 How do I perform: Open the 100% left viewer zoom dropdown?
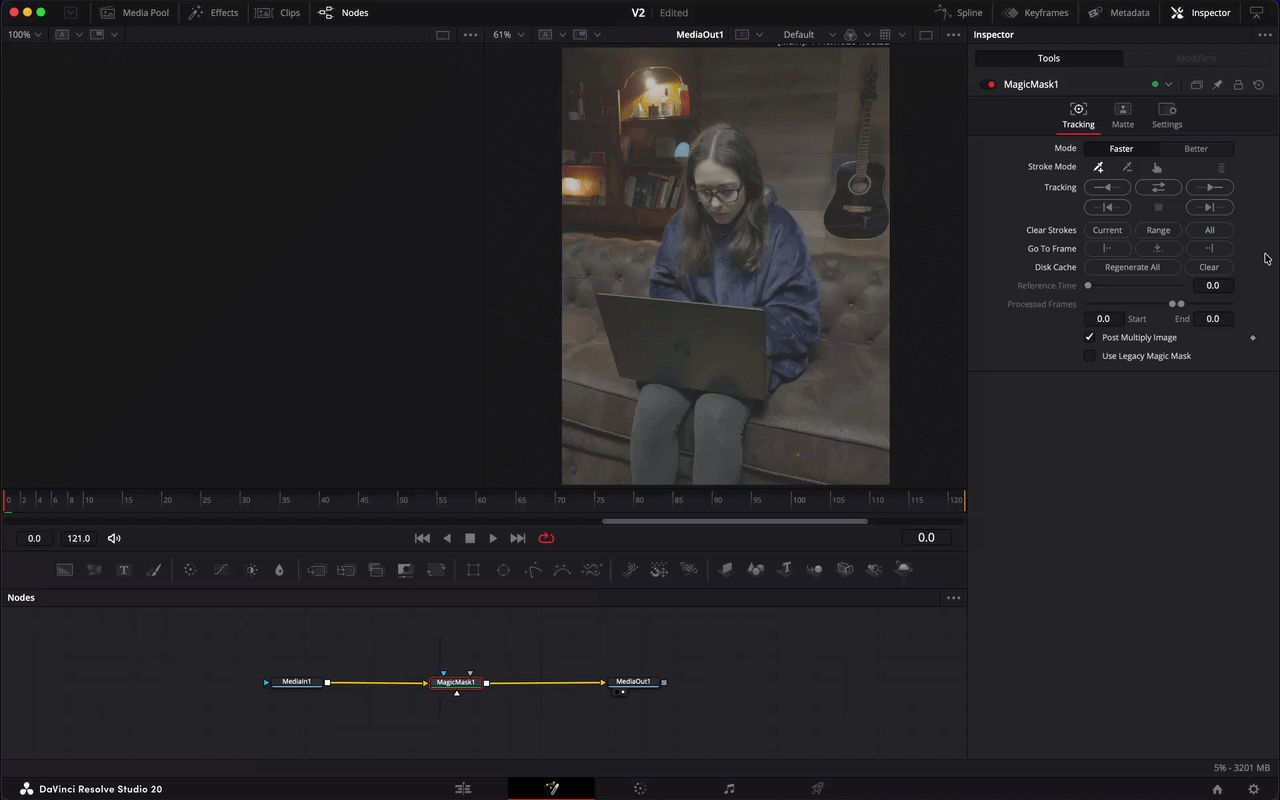25,35
